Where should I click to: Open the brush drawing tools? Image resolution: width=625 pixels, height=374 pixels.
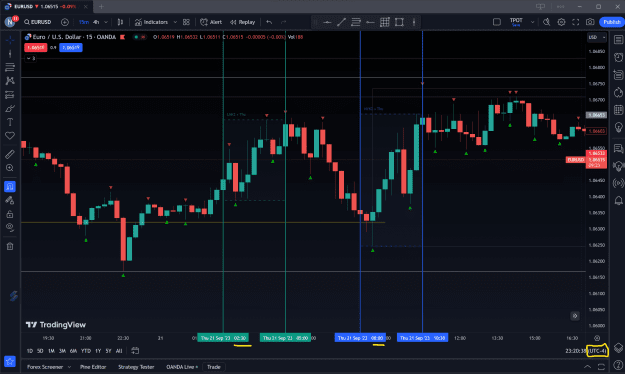[x=10, y=108]
